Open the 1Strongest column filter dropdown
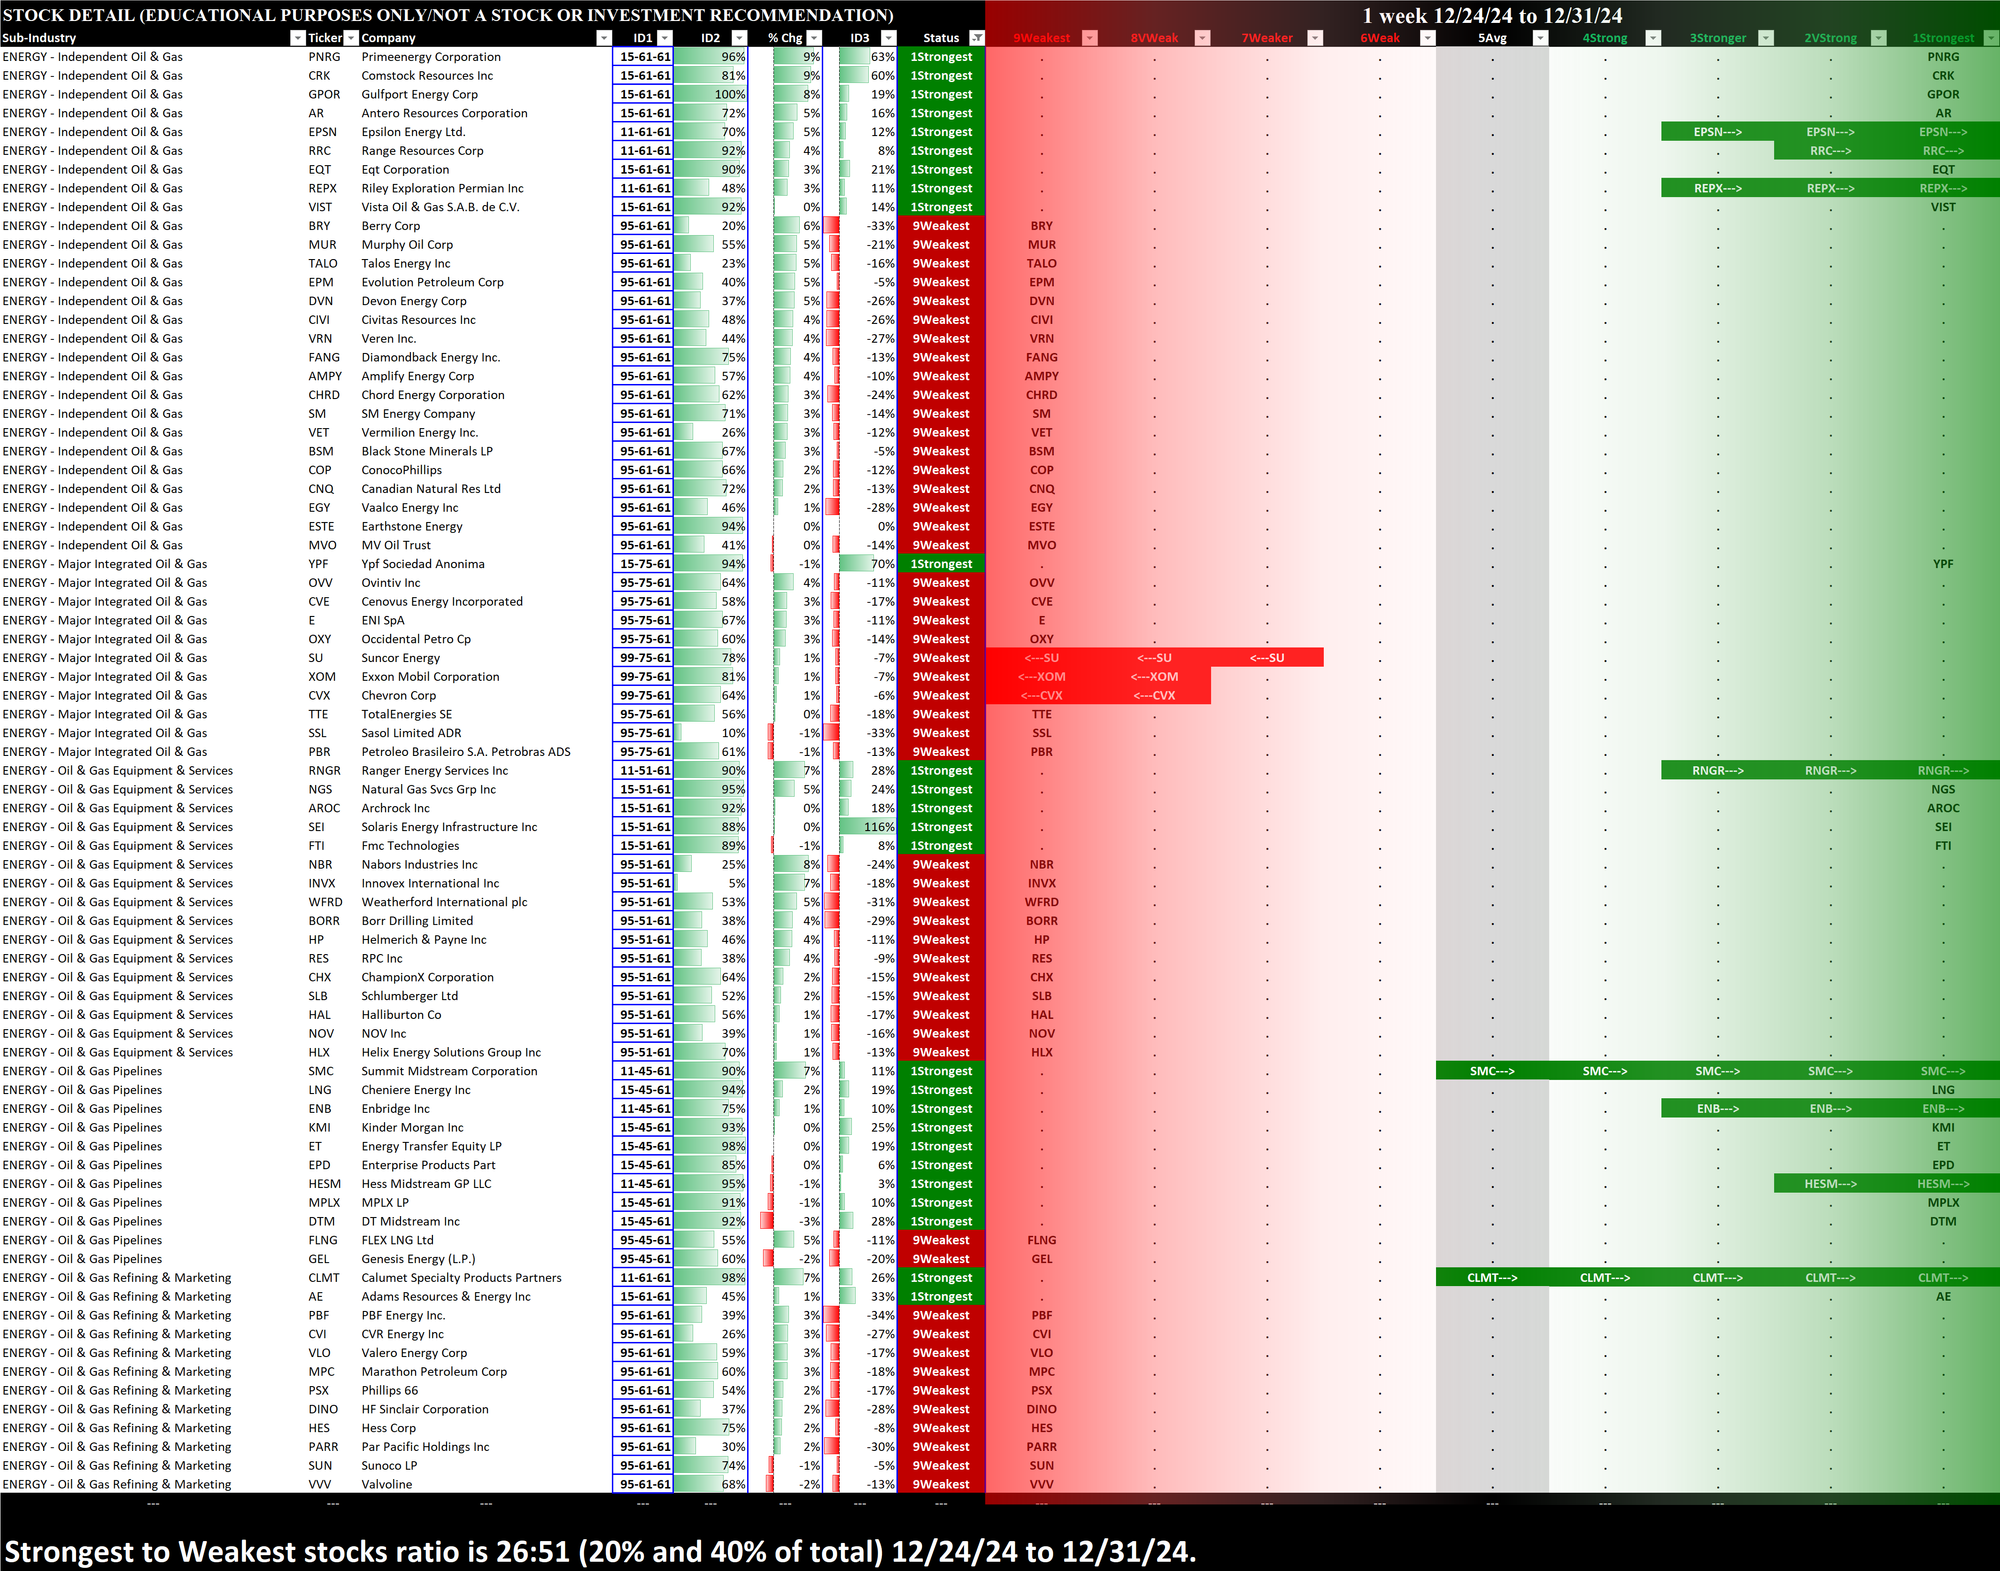Viewport: 2000px width, 1571px height. pos(1990,38)
